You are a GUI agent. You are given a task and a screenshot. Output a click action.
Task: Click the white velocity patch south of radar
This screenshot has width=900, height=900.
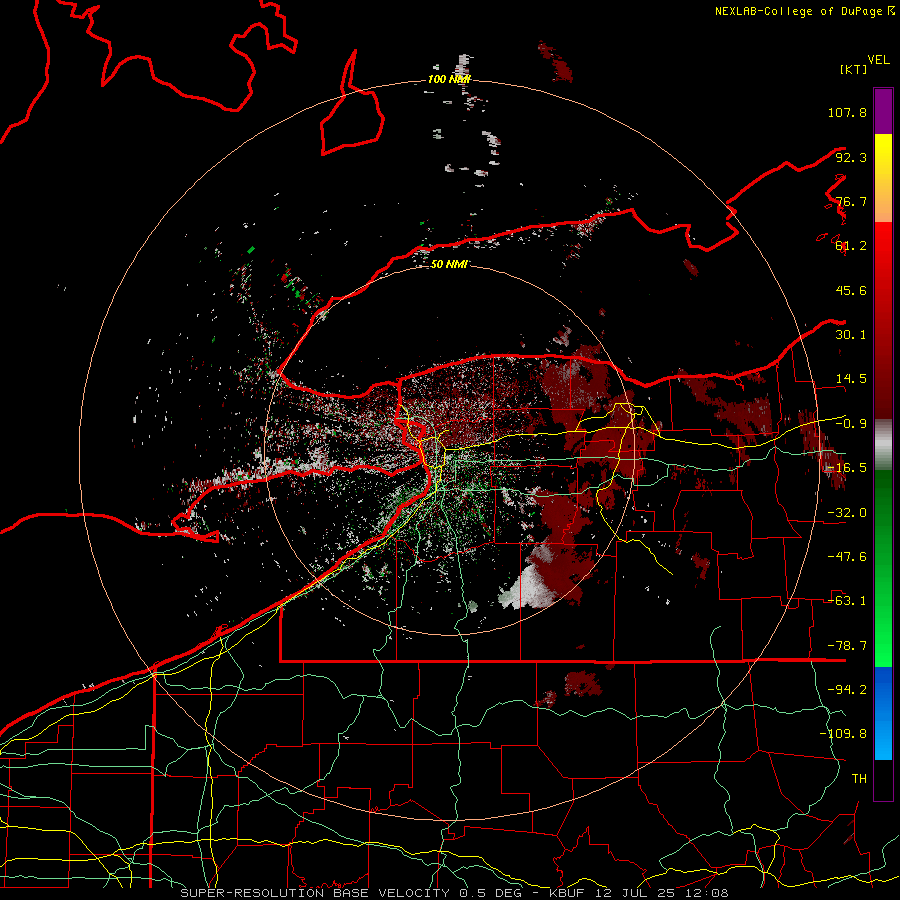[527, 588]
